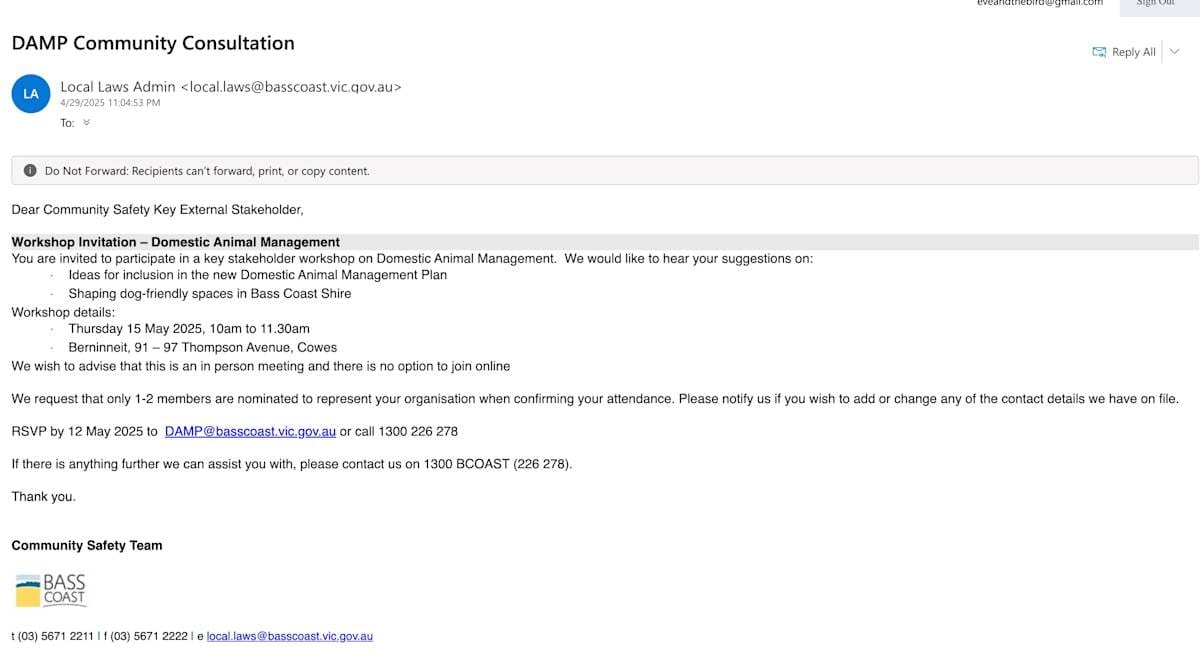Click the Reply All envelope icon

(1099, 52)
